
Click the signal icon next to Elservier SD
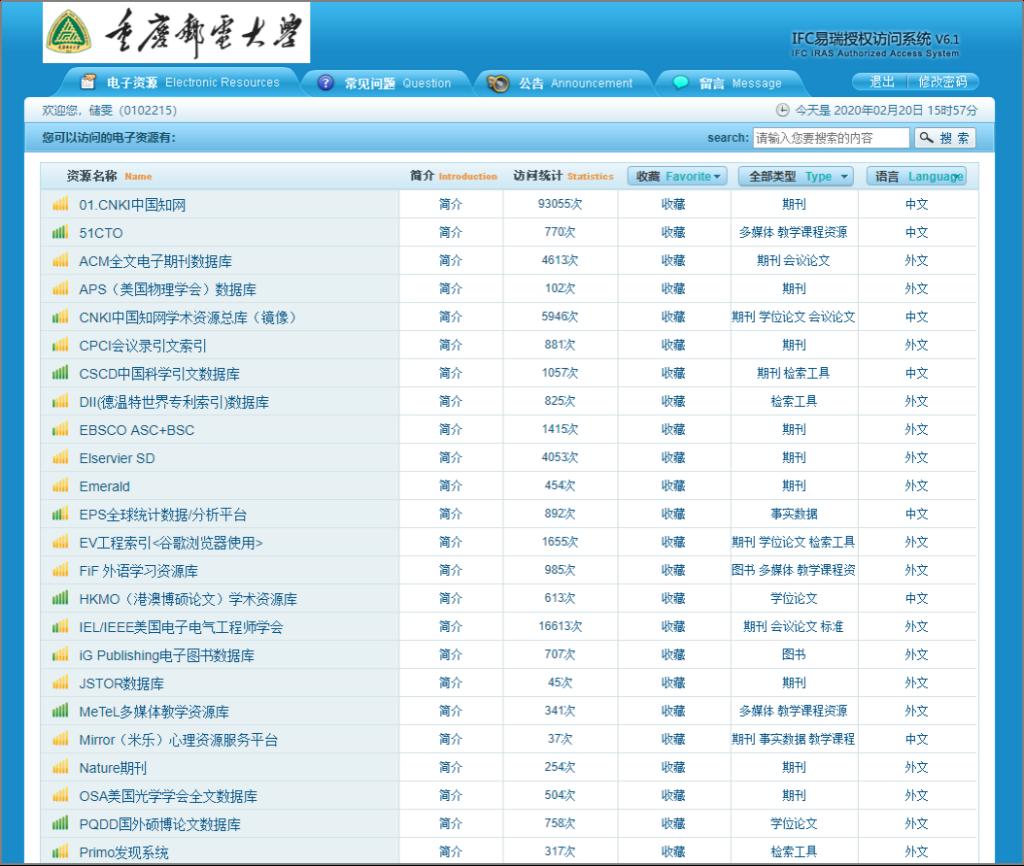[60, 458]
